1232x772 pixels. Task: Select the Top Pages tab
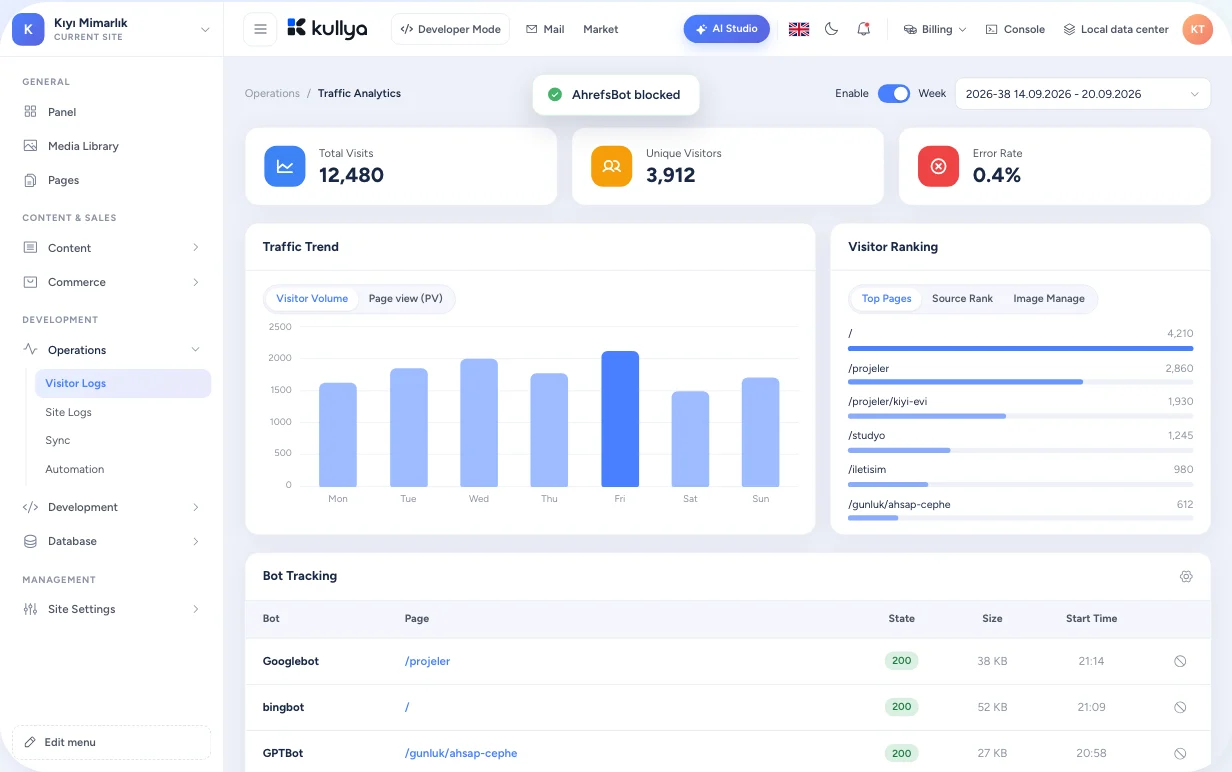886,298
